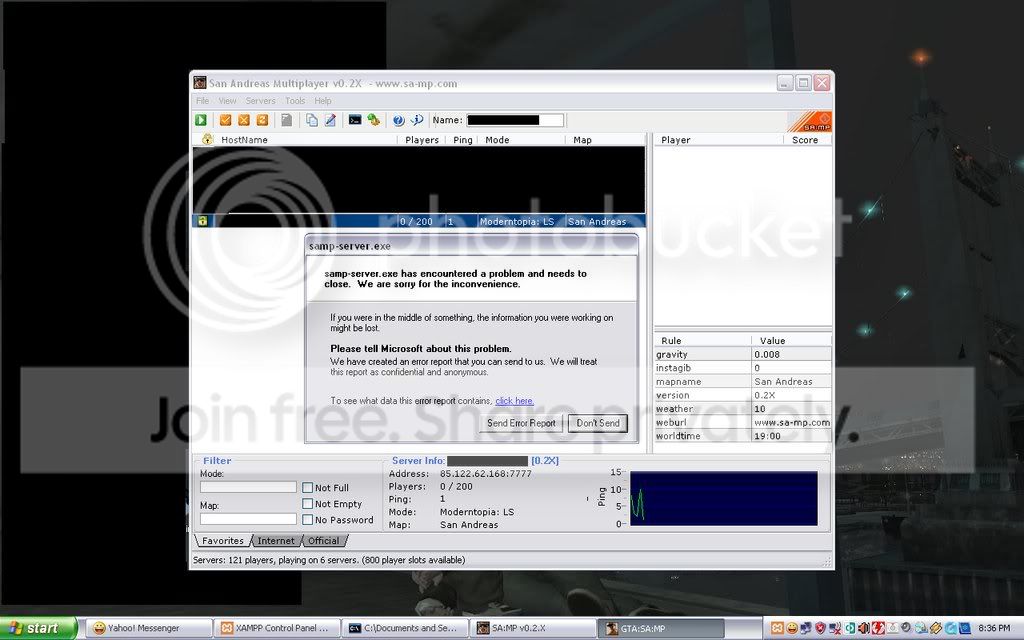Enable the Not Empty checkbox
The image size is (1024, 640).
click(308, 504)
